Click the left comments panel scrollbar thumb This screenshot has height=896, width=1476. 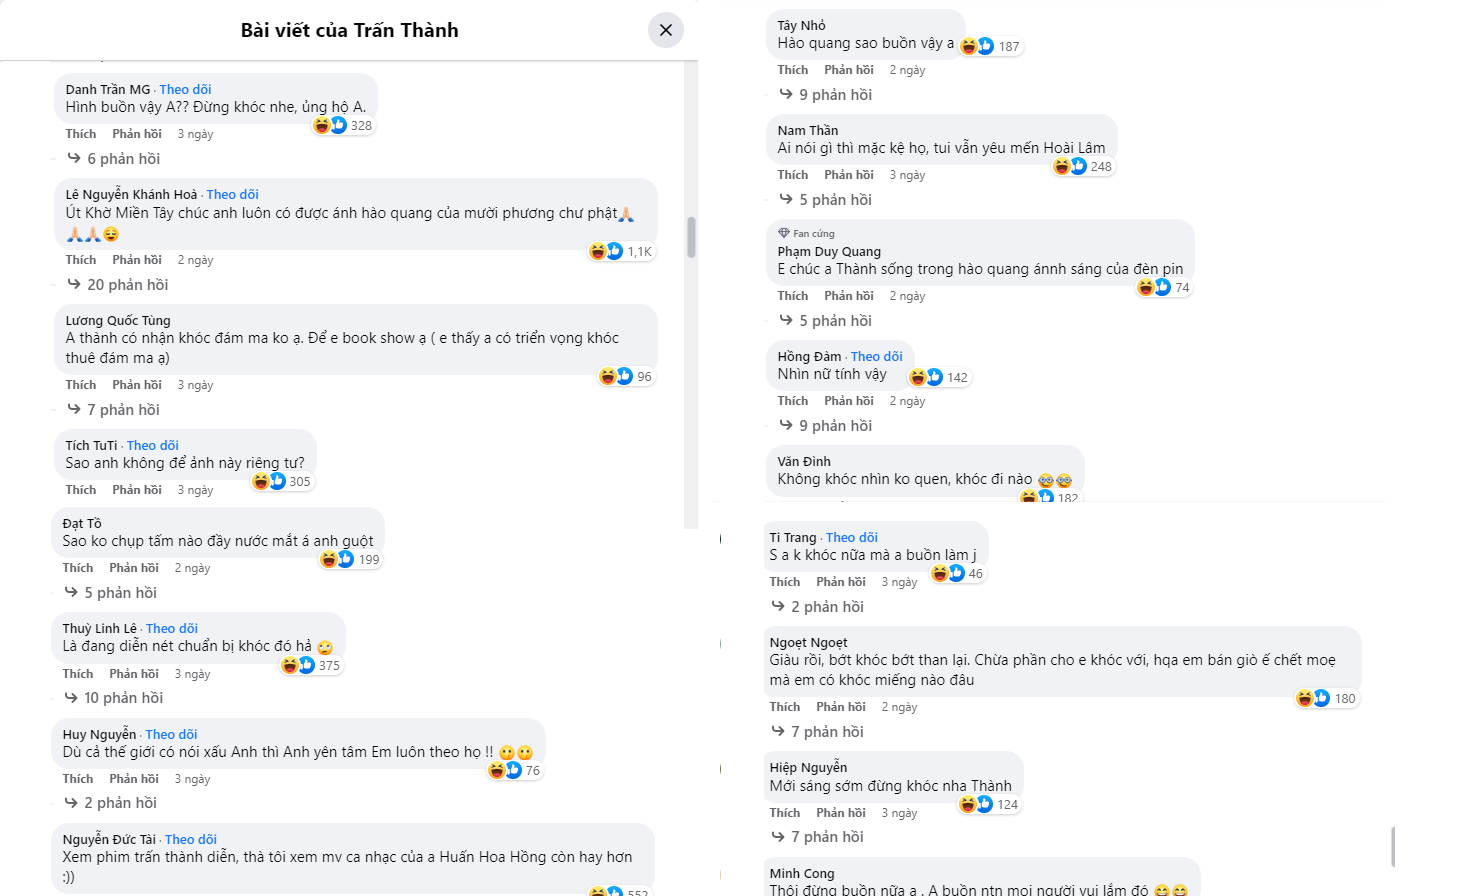[691, 237]
